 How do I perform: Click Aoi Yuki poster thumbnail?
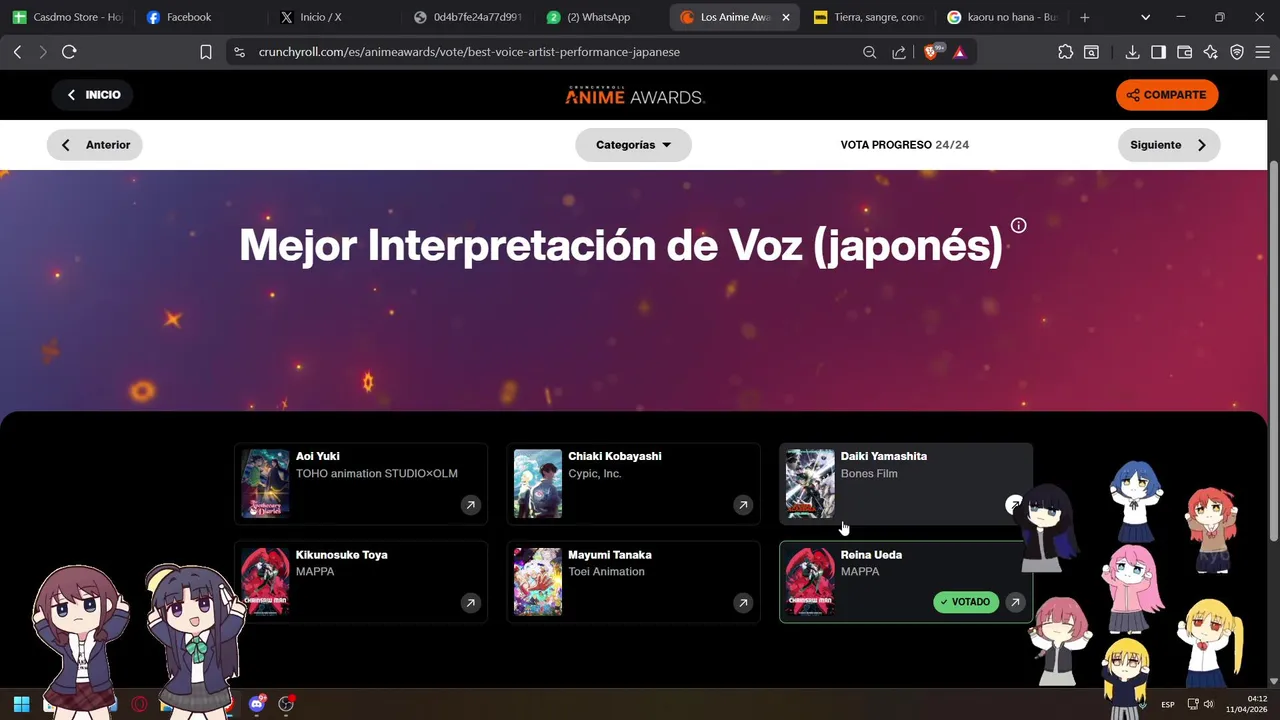265,484
